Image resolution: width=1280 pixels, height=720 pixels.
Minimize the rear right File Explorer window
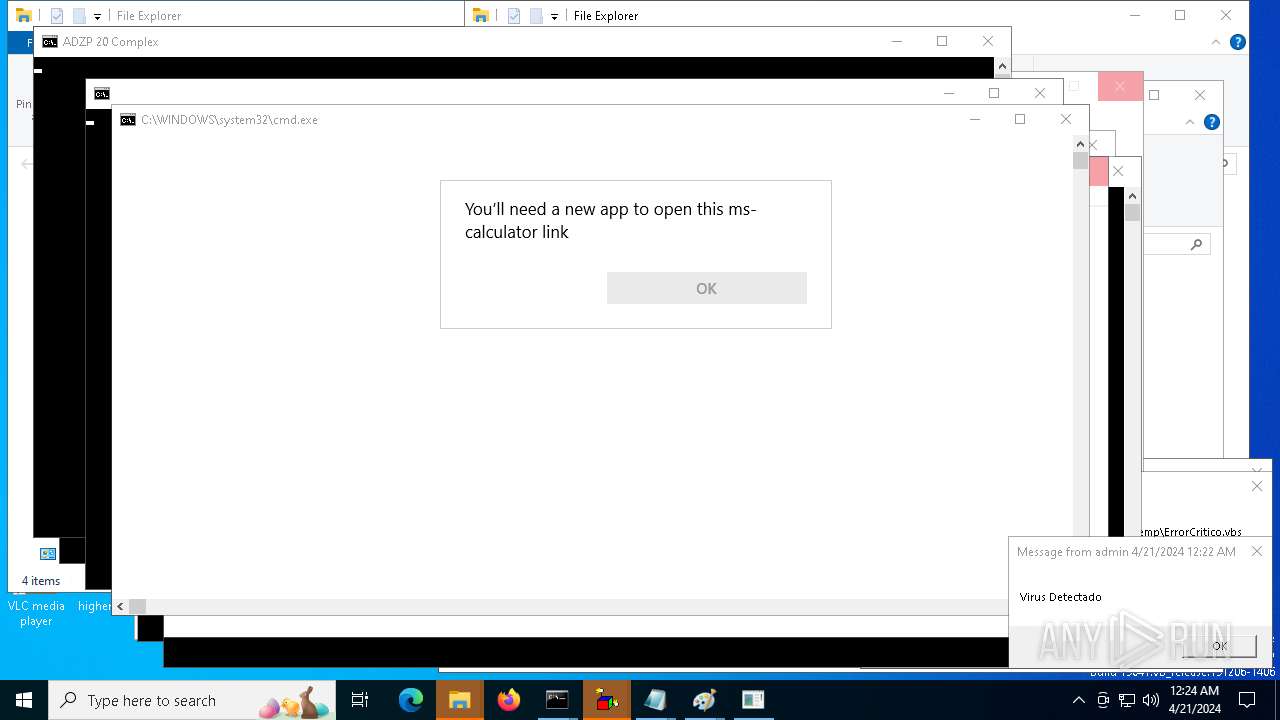pyautogui.click(x=1134, y=15)
